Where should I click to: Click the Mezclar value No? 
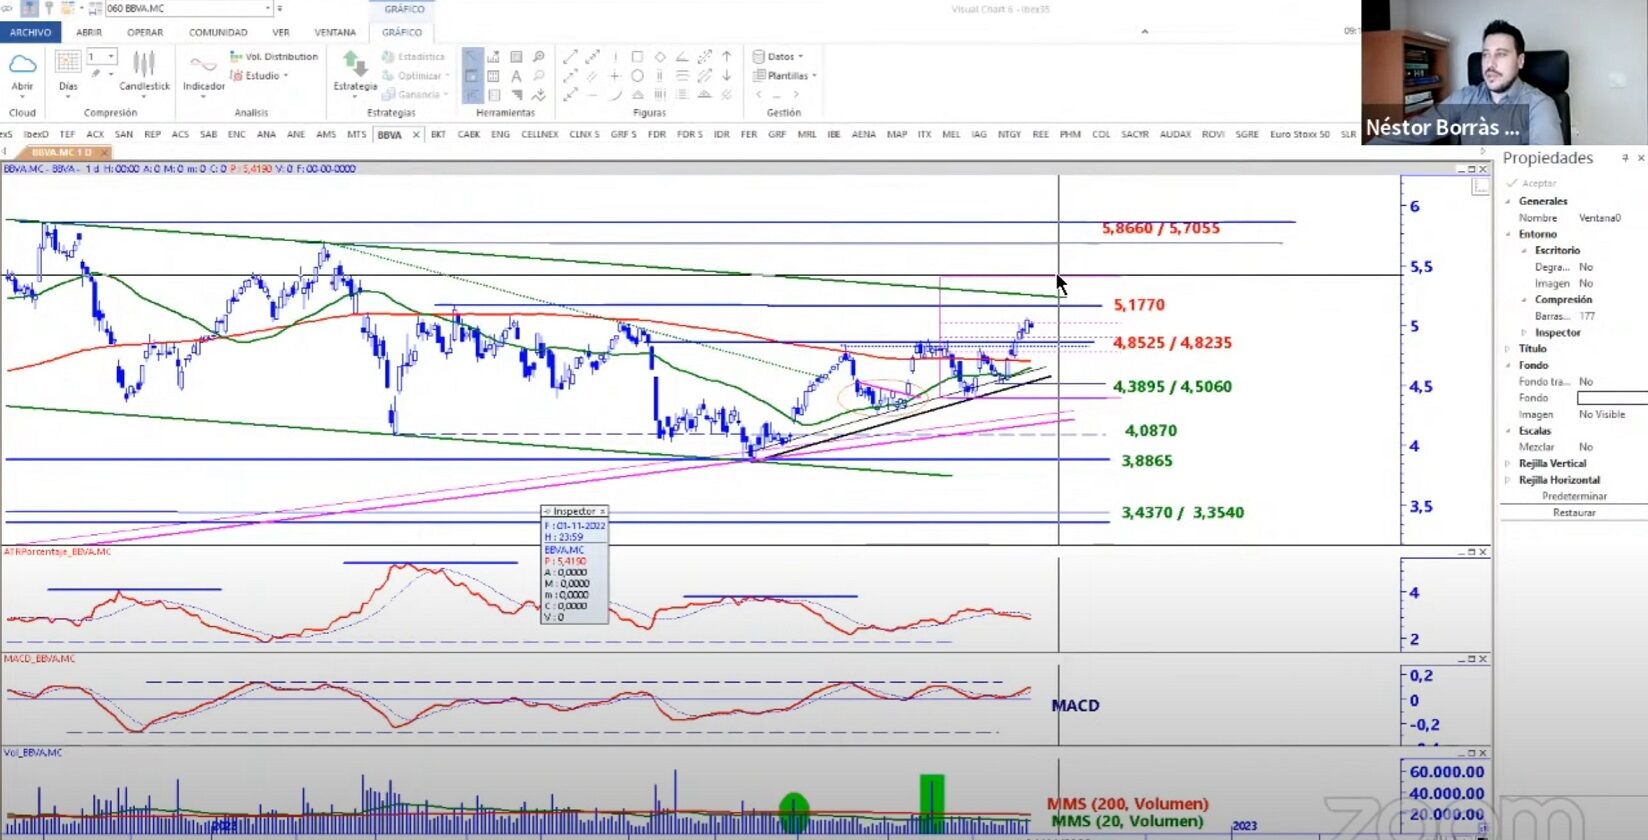coord(1585,447)
